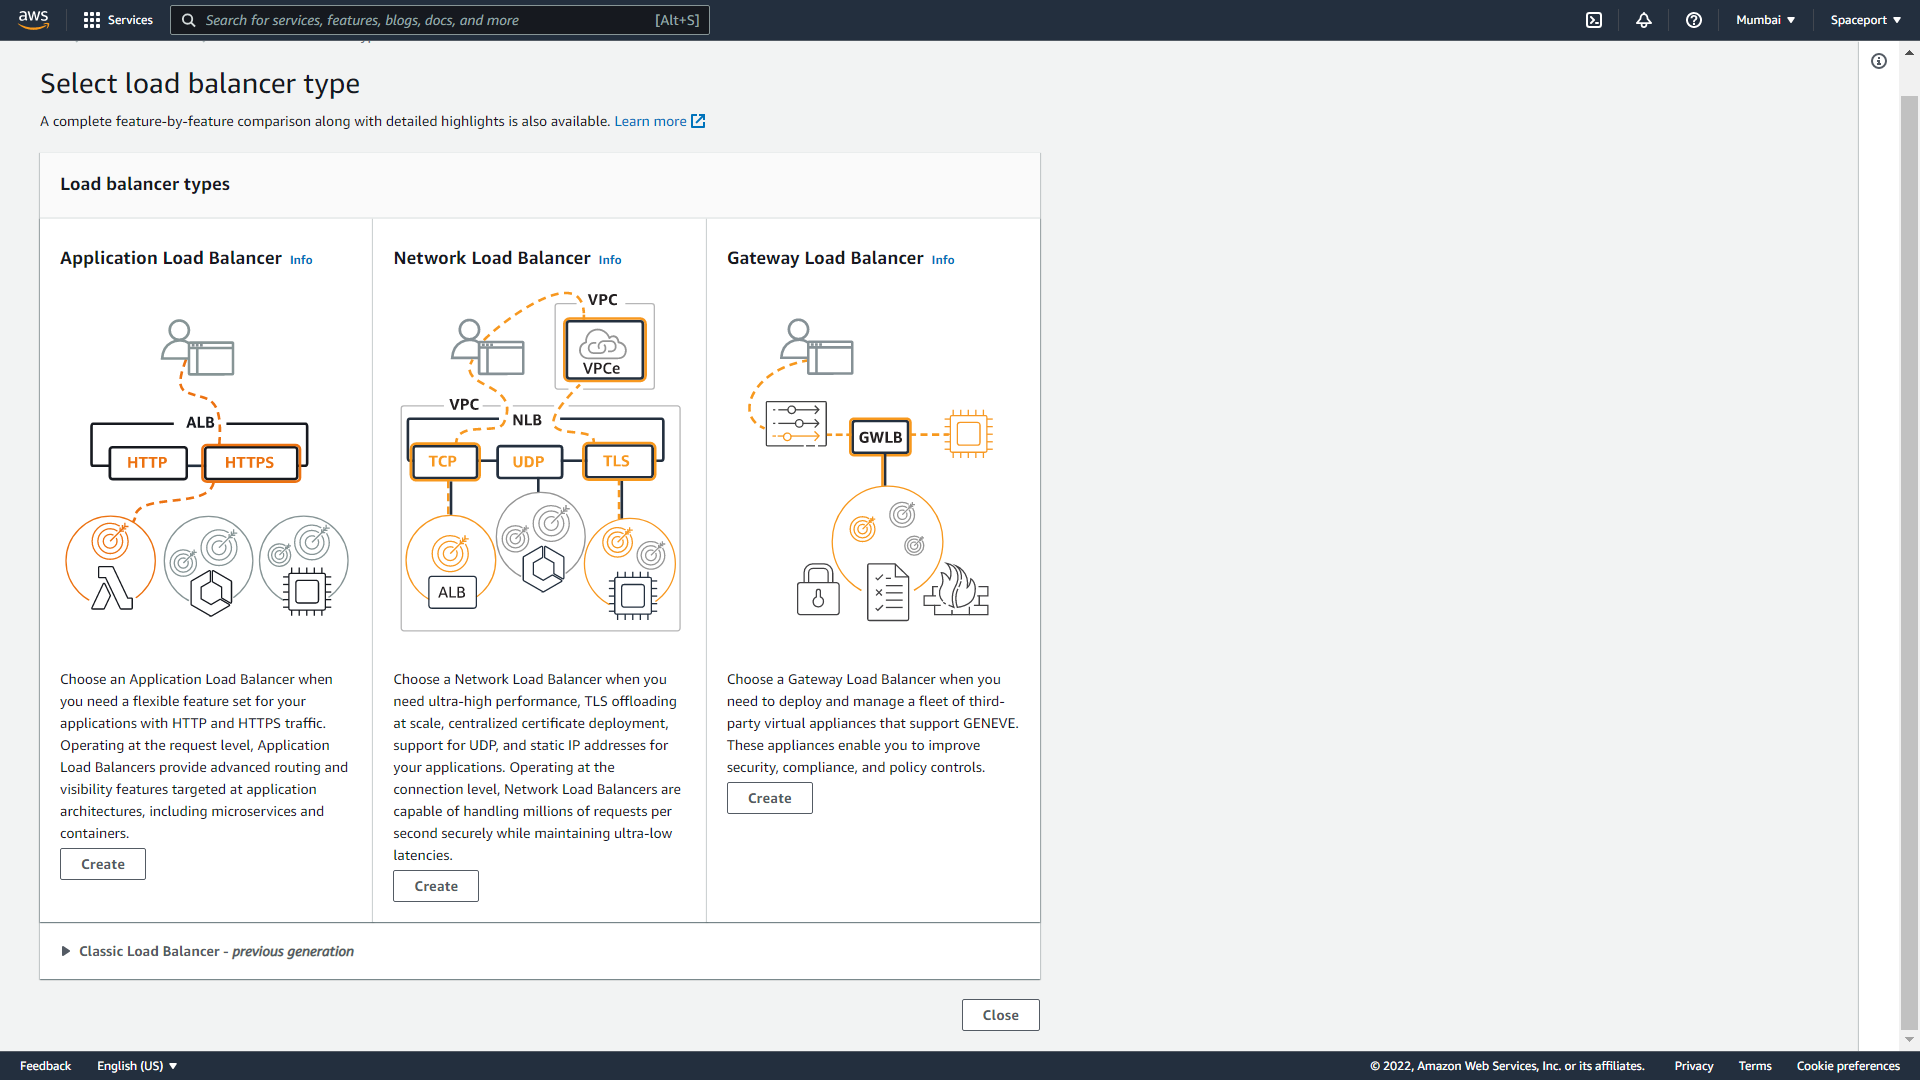This screenshot has width=1920, height=1080.
Task: Click the search services input field
Action: click(x=440, y=20)
